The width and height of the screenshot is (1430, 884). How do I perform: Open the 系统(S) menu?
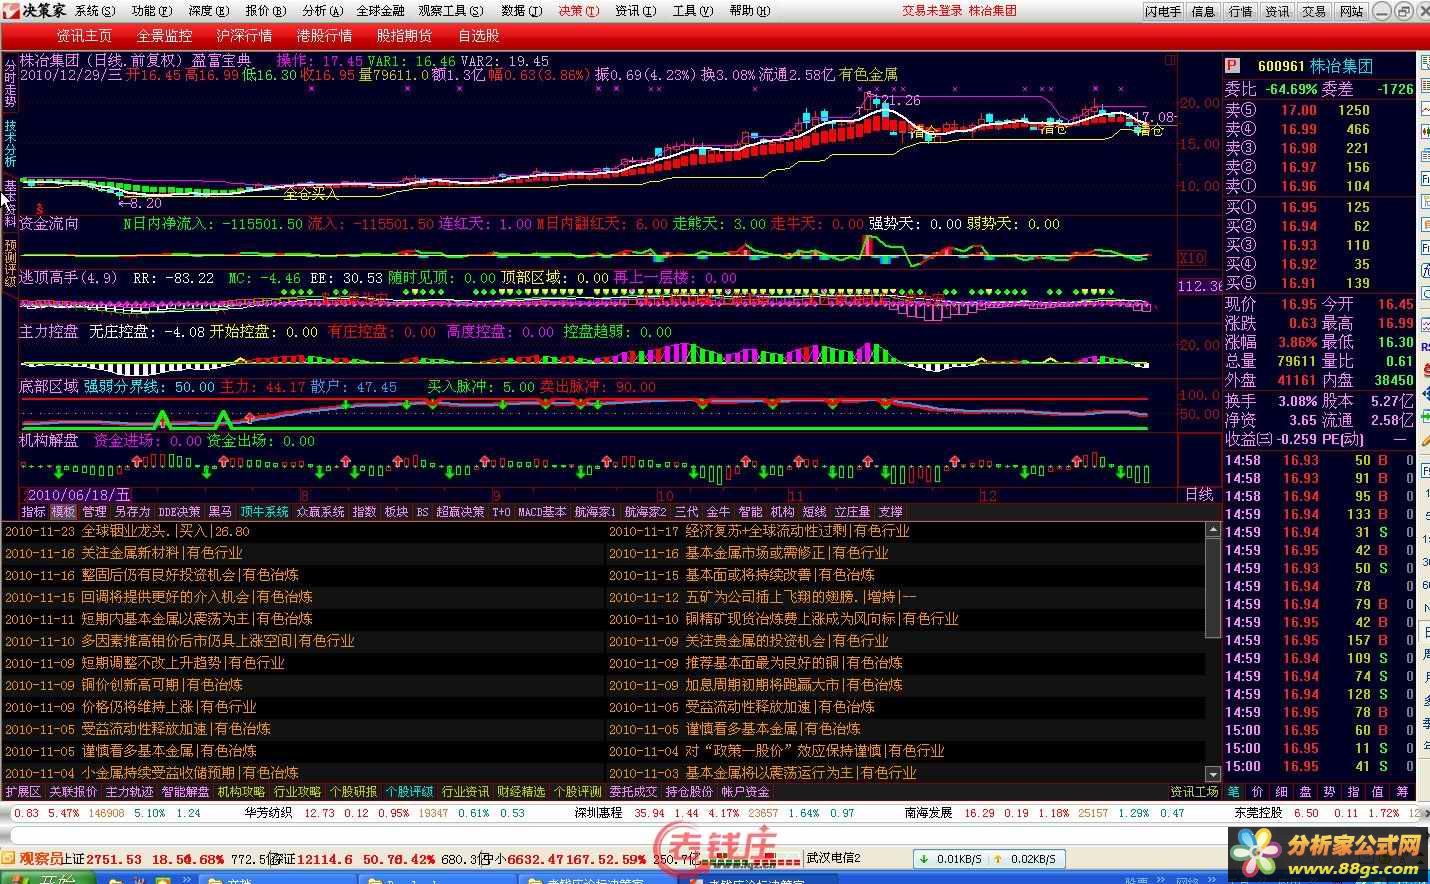pos(94,11)
